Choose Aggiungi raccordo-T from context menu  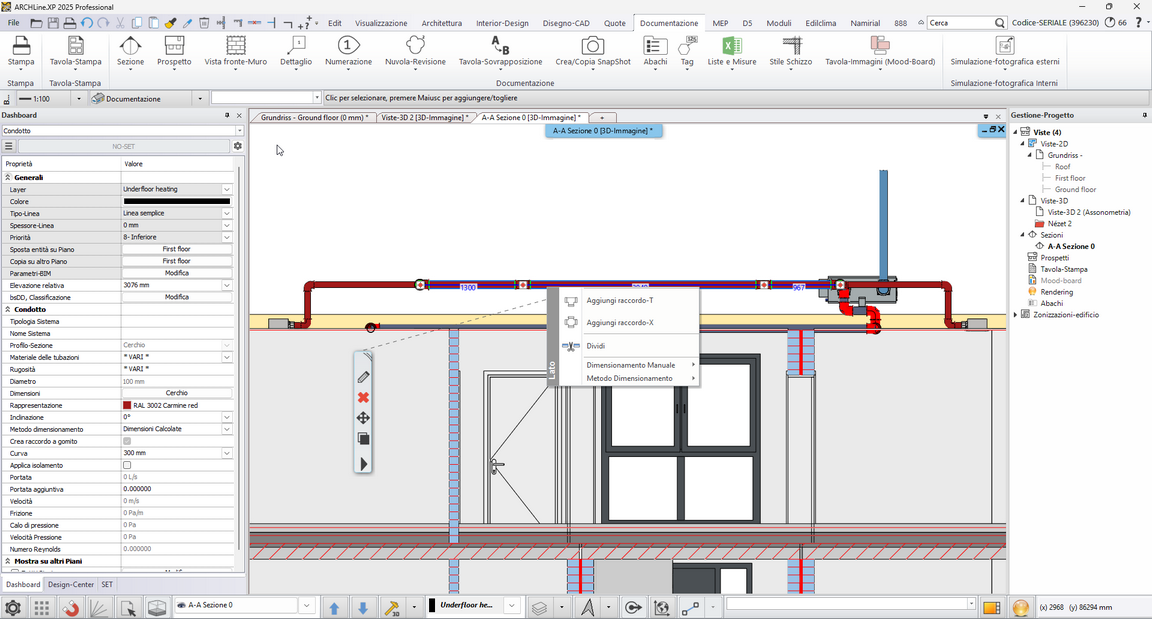click(x=619, y=300)
